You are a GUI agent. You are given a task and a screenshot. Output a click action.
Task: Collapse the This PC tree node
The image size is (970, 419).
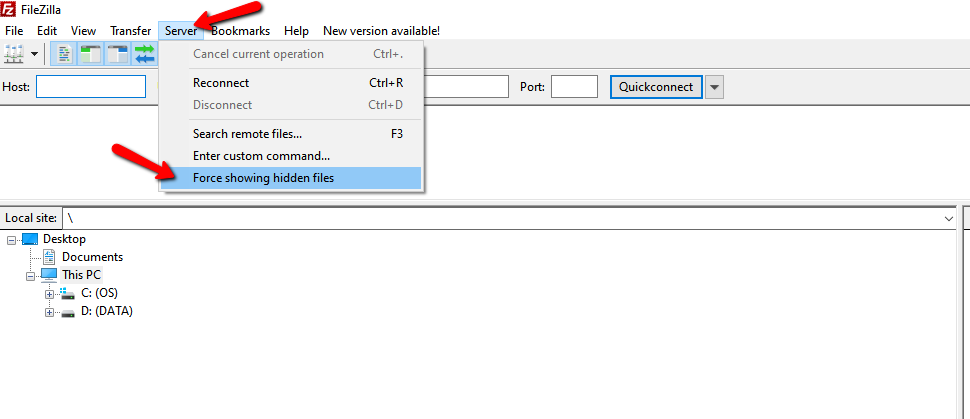pyautogui.click(x=30, y=275)
